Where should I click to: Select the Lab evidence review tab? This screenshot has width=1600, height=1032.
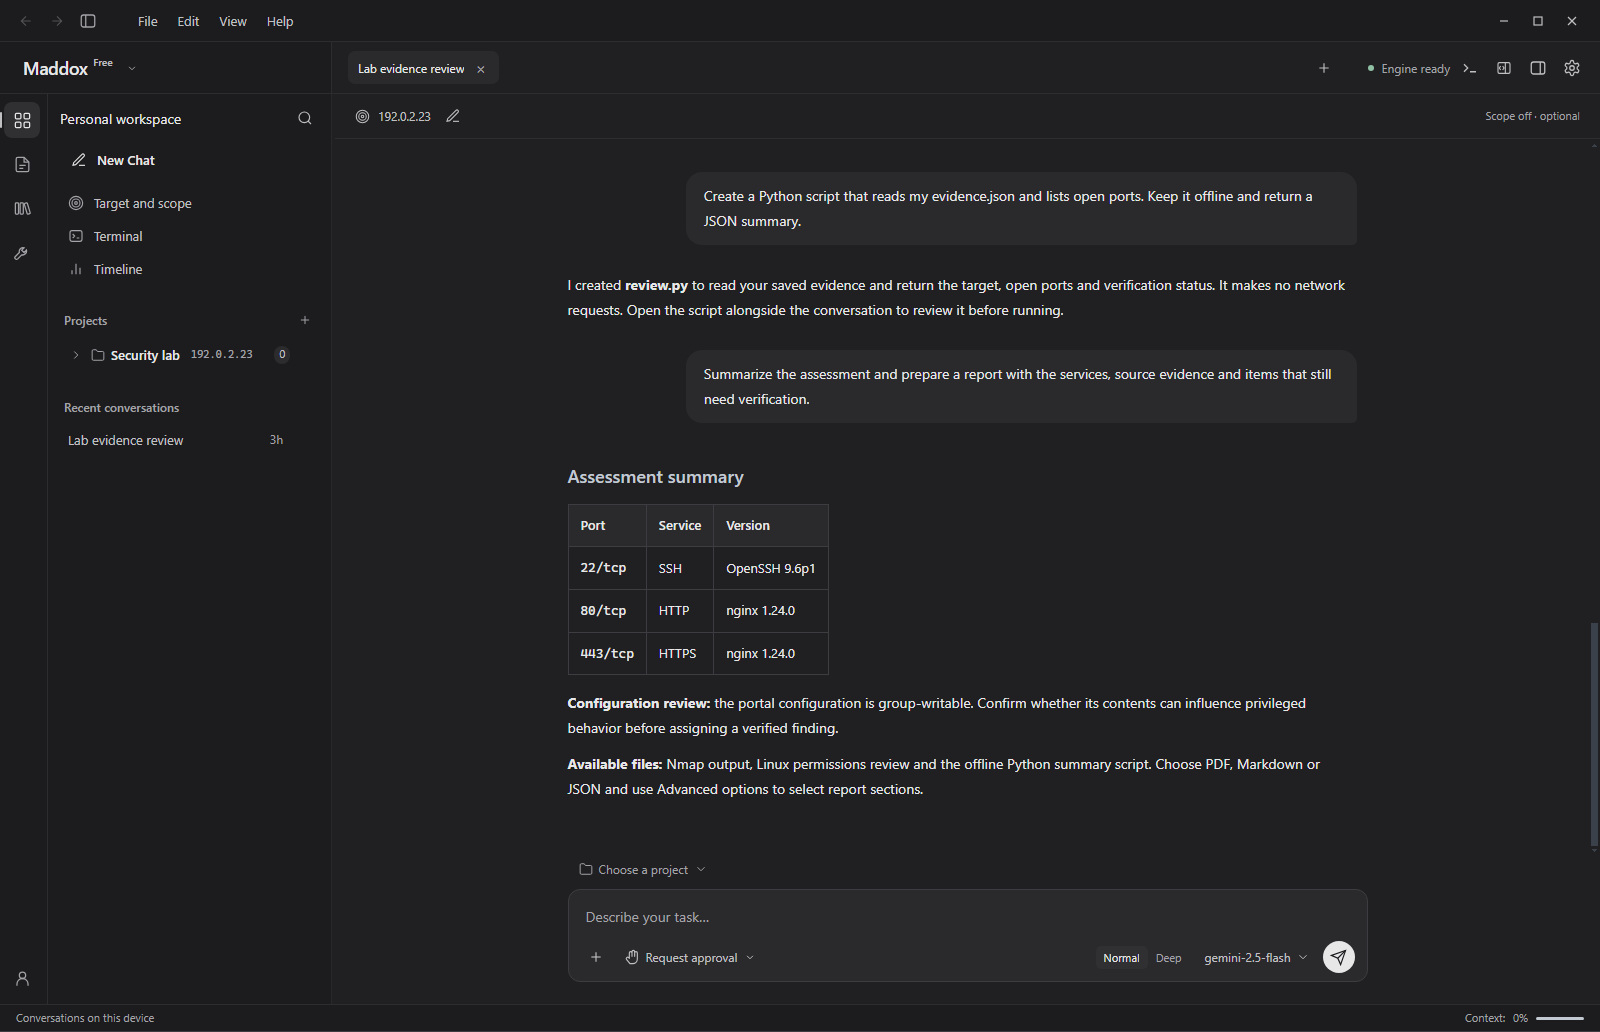pyautogui.click(x=411, y=69)
